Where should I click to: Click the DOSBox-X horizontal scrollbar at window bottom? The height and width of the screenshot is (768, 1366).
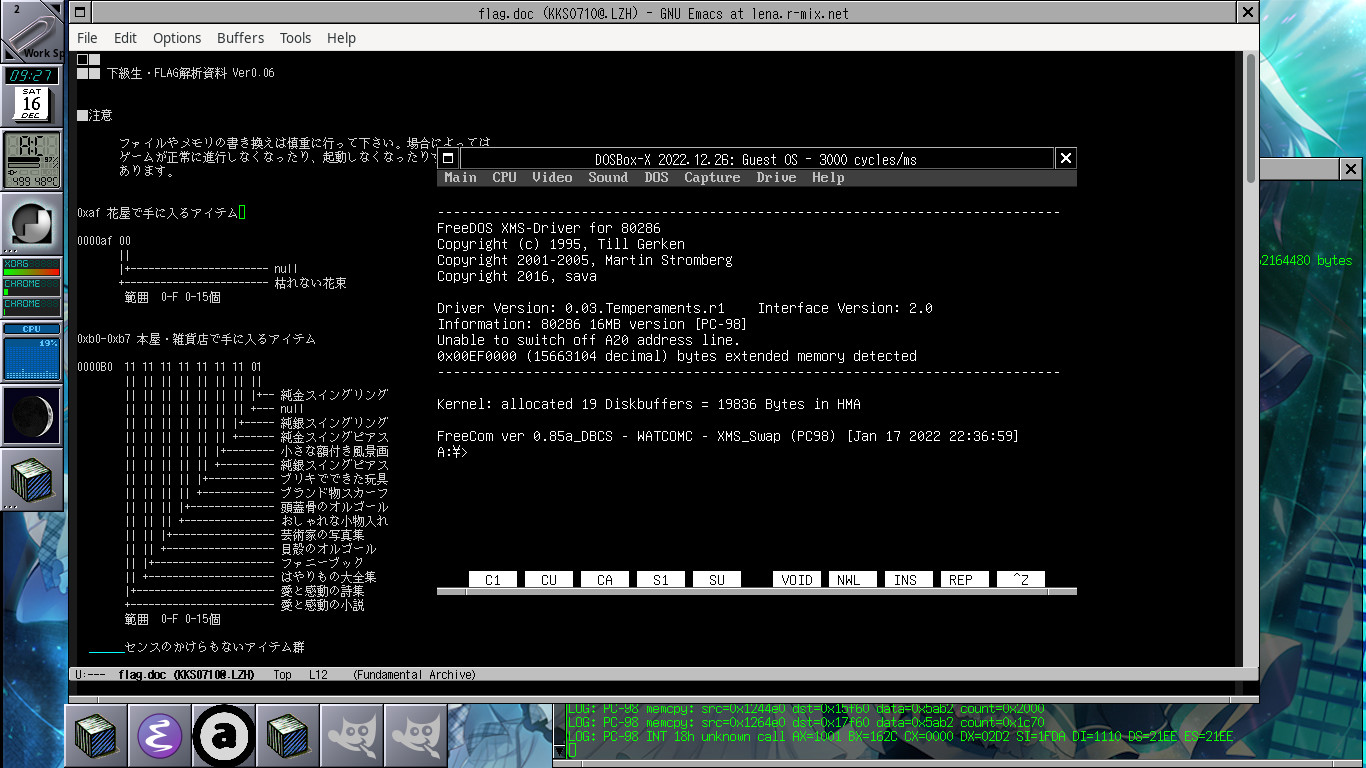click(x=757, y=592)
